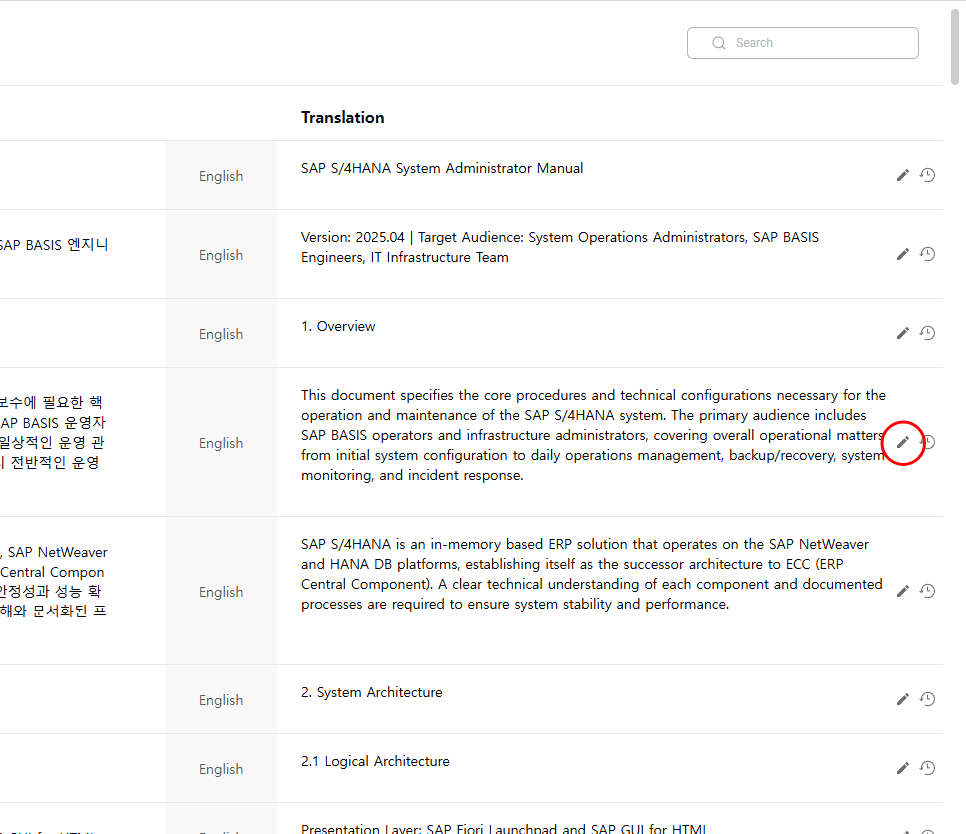
Task: Open history for 'System Administrator Manual' row
Action: click(927, 175)
